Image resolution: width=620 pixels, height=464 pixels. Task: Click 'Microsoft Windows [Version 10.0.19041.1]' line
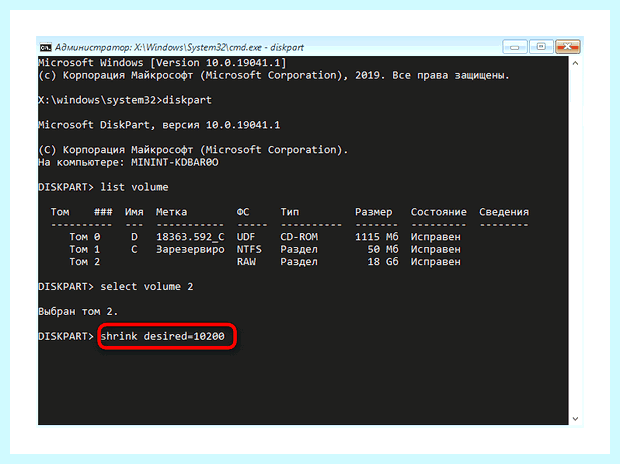pyautogui.click(x=162, y=63)
